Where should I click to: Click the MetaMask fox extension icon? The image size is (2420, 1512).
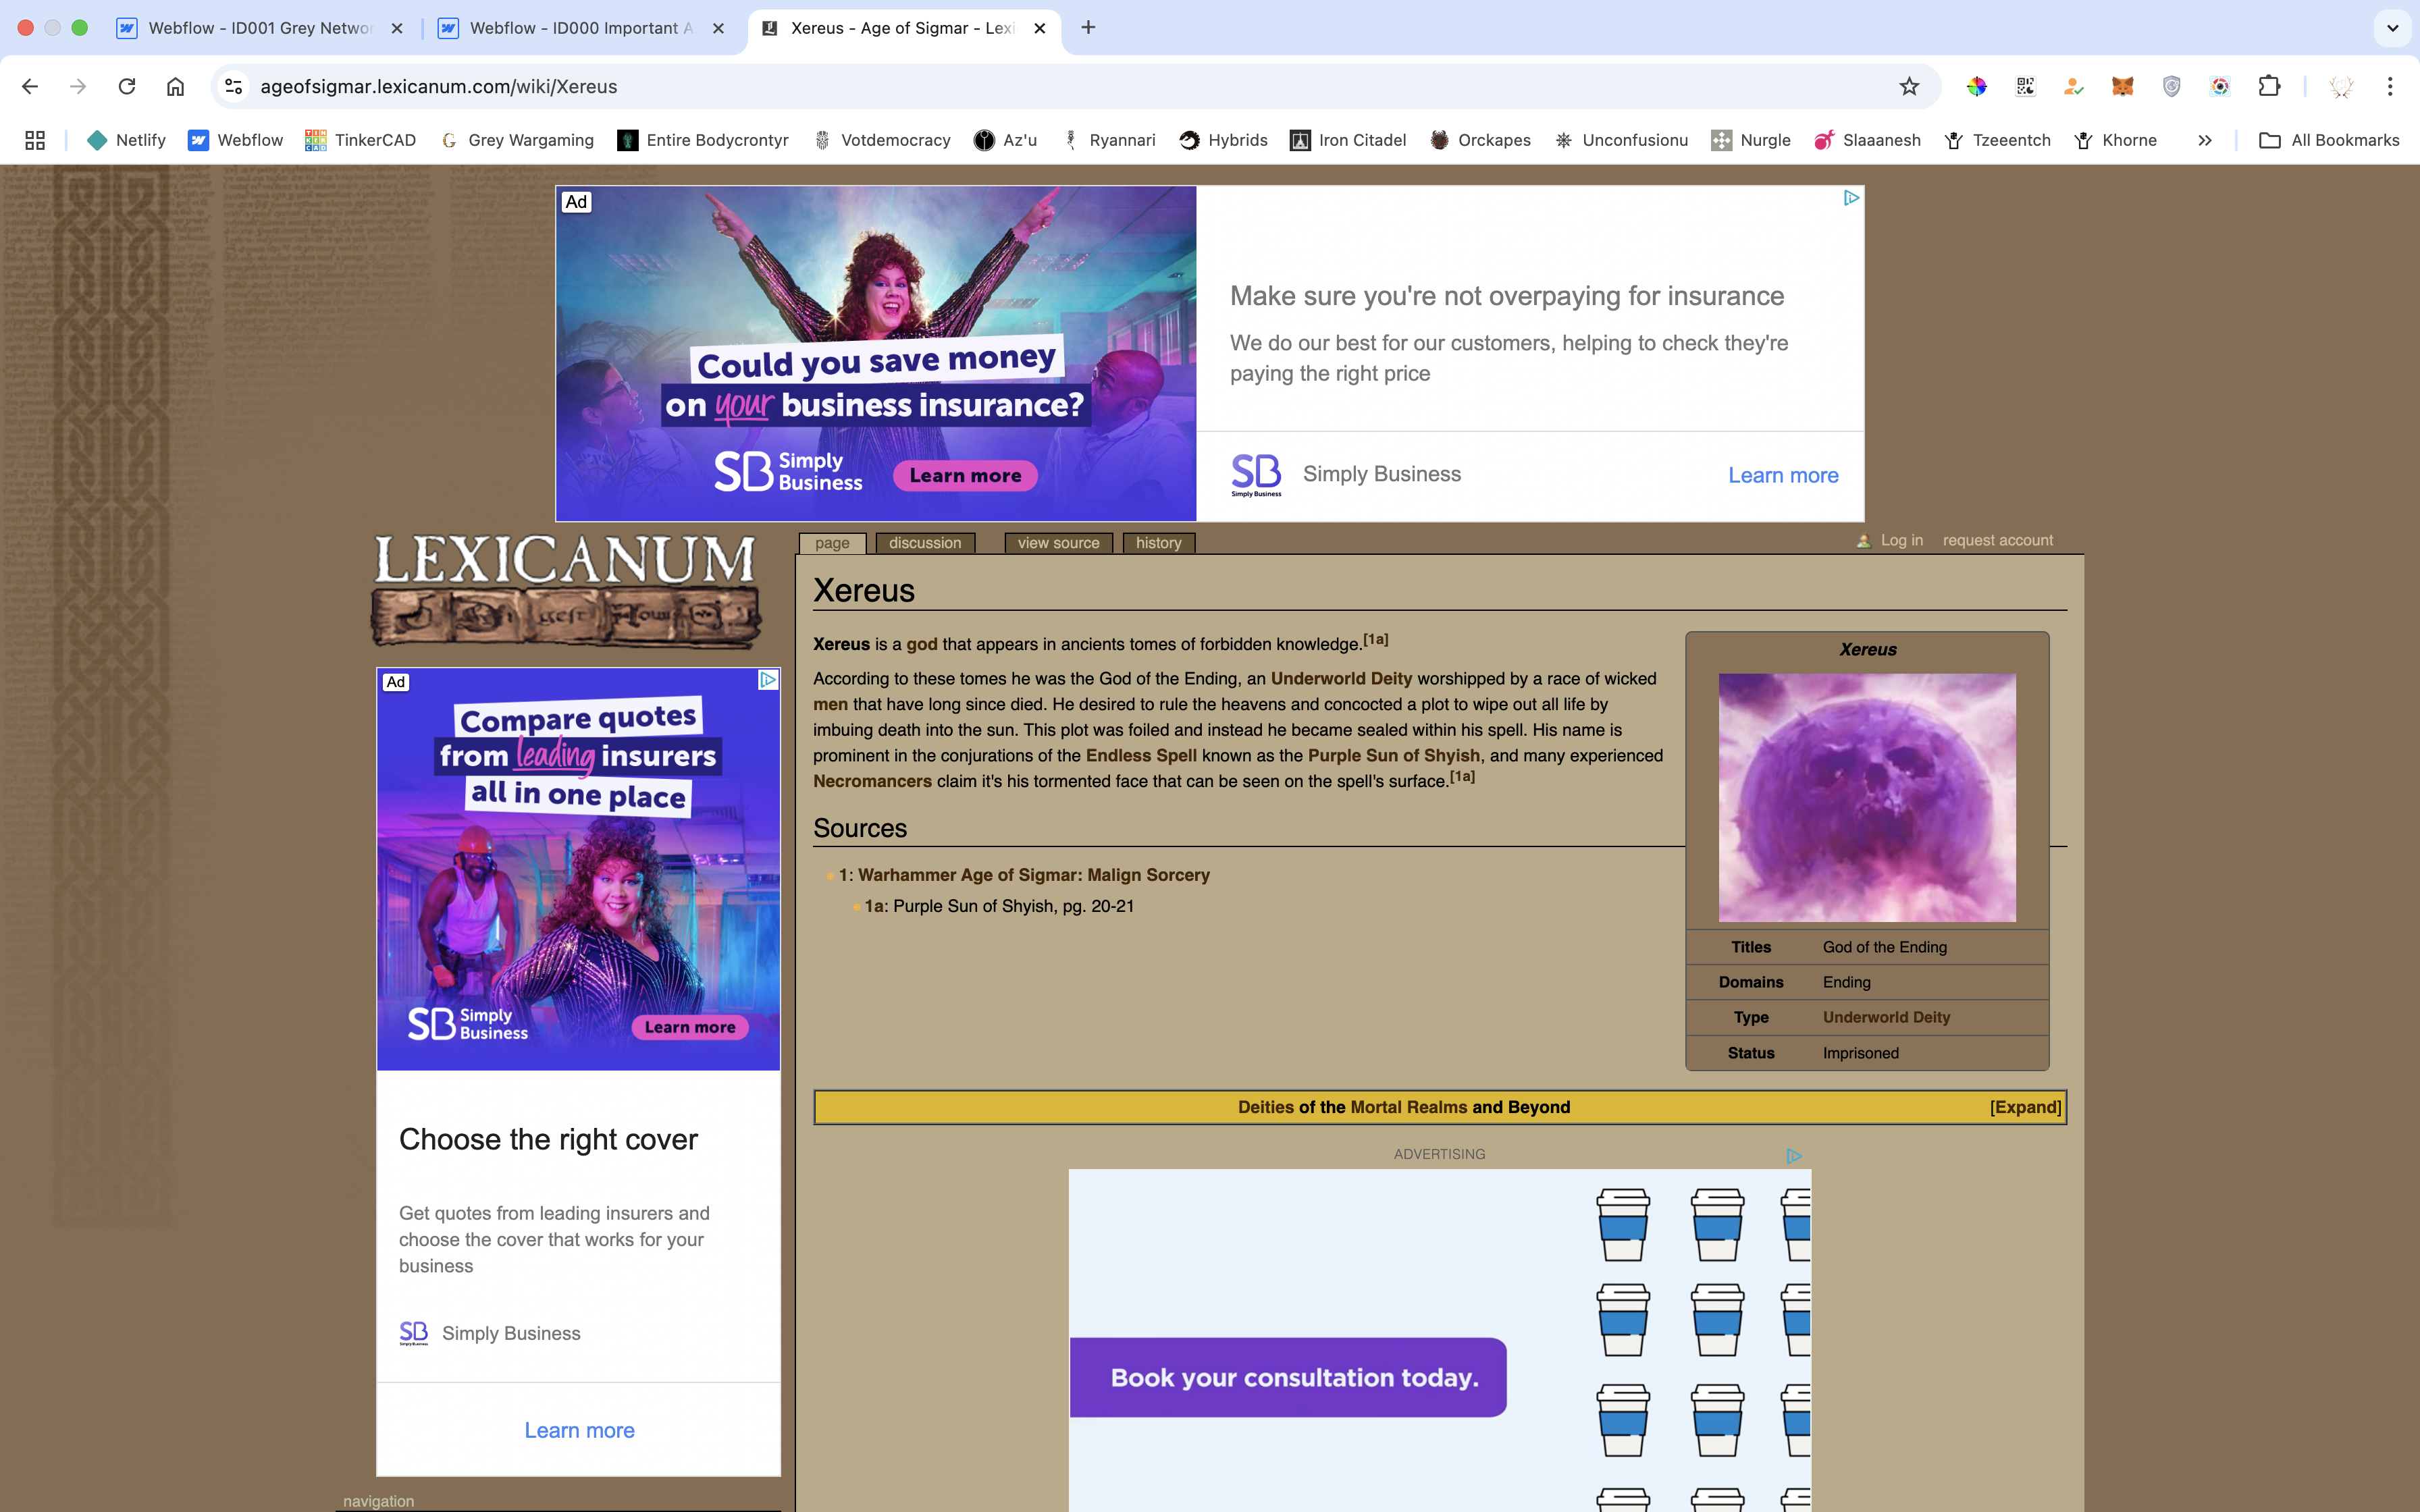click(x=2122, y=87)
